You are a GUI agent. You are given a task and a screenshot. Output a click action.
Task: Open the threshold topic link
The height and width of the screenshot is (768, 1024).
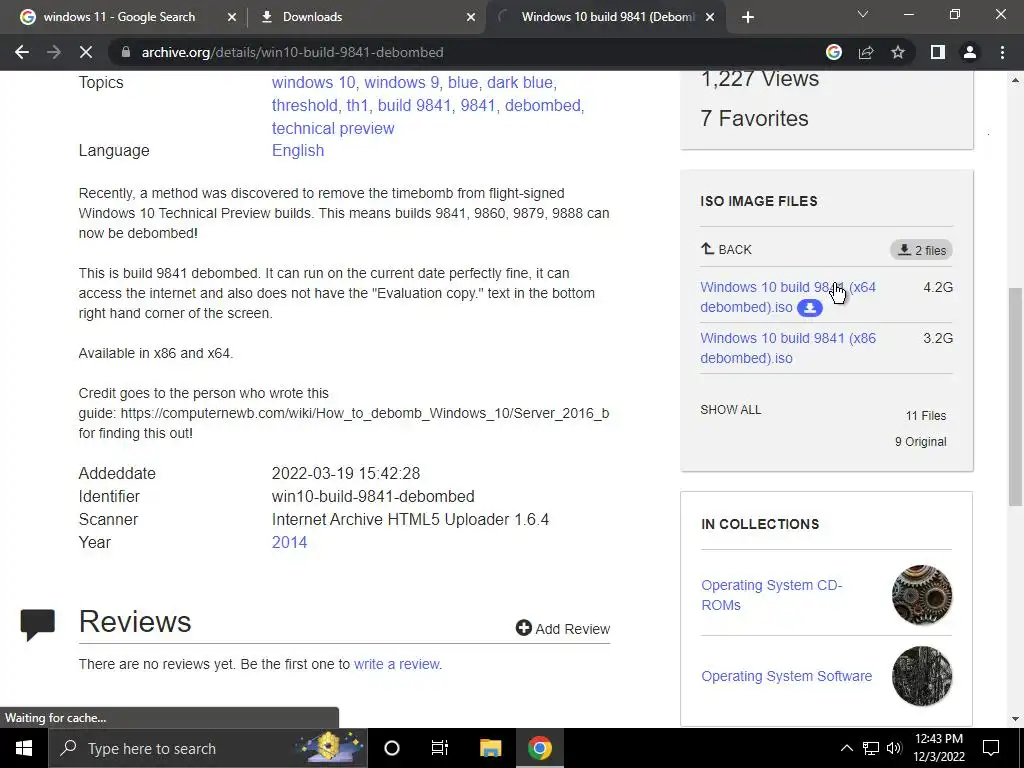pos(304,105)
